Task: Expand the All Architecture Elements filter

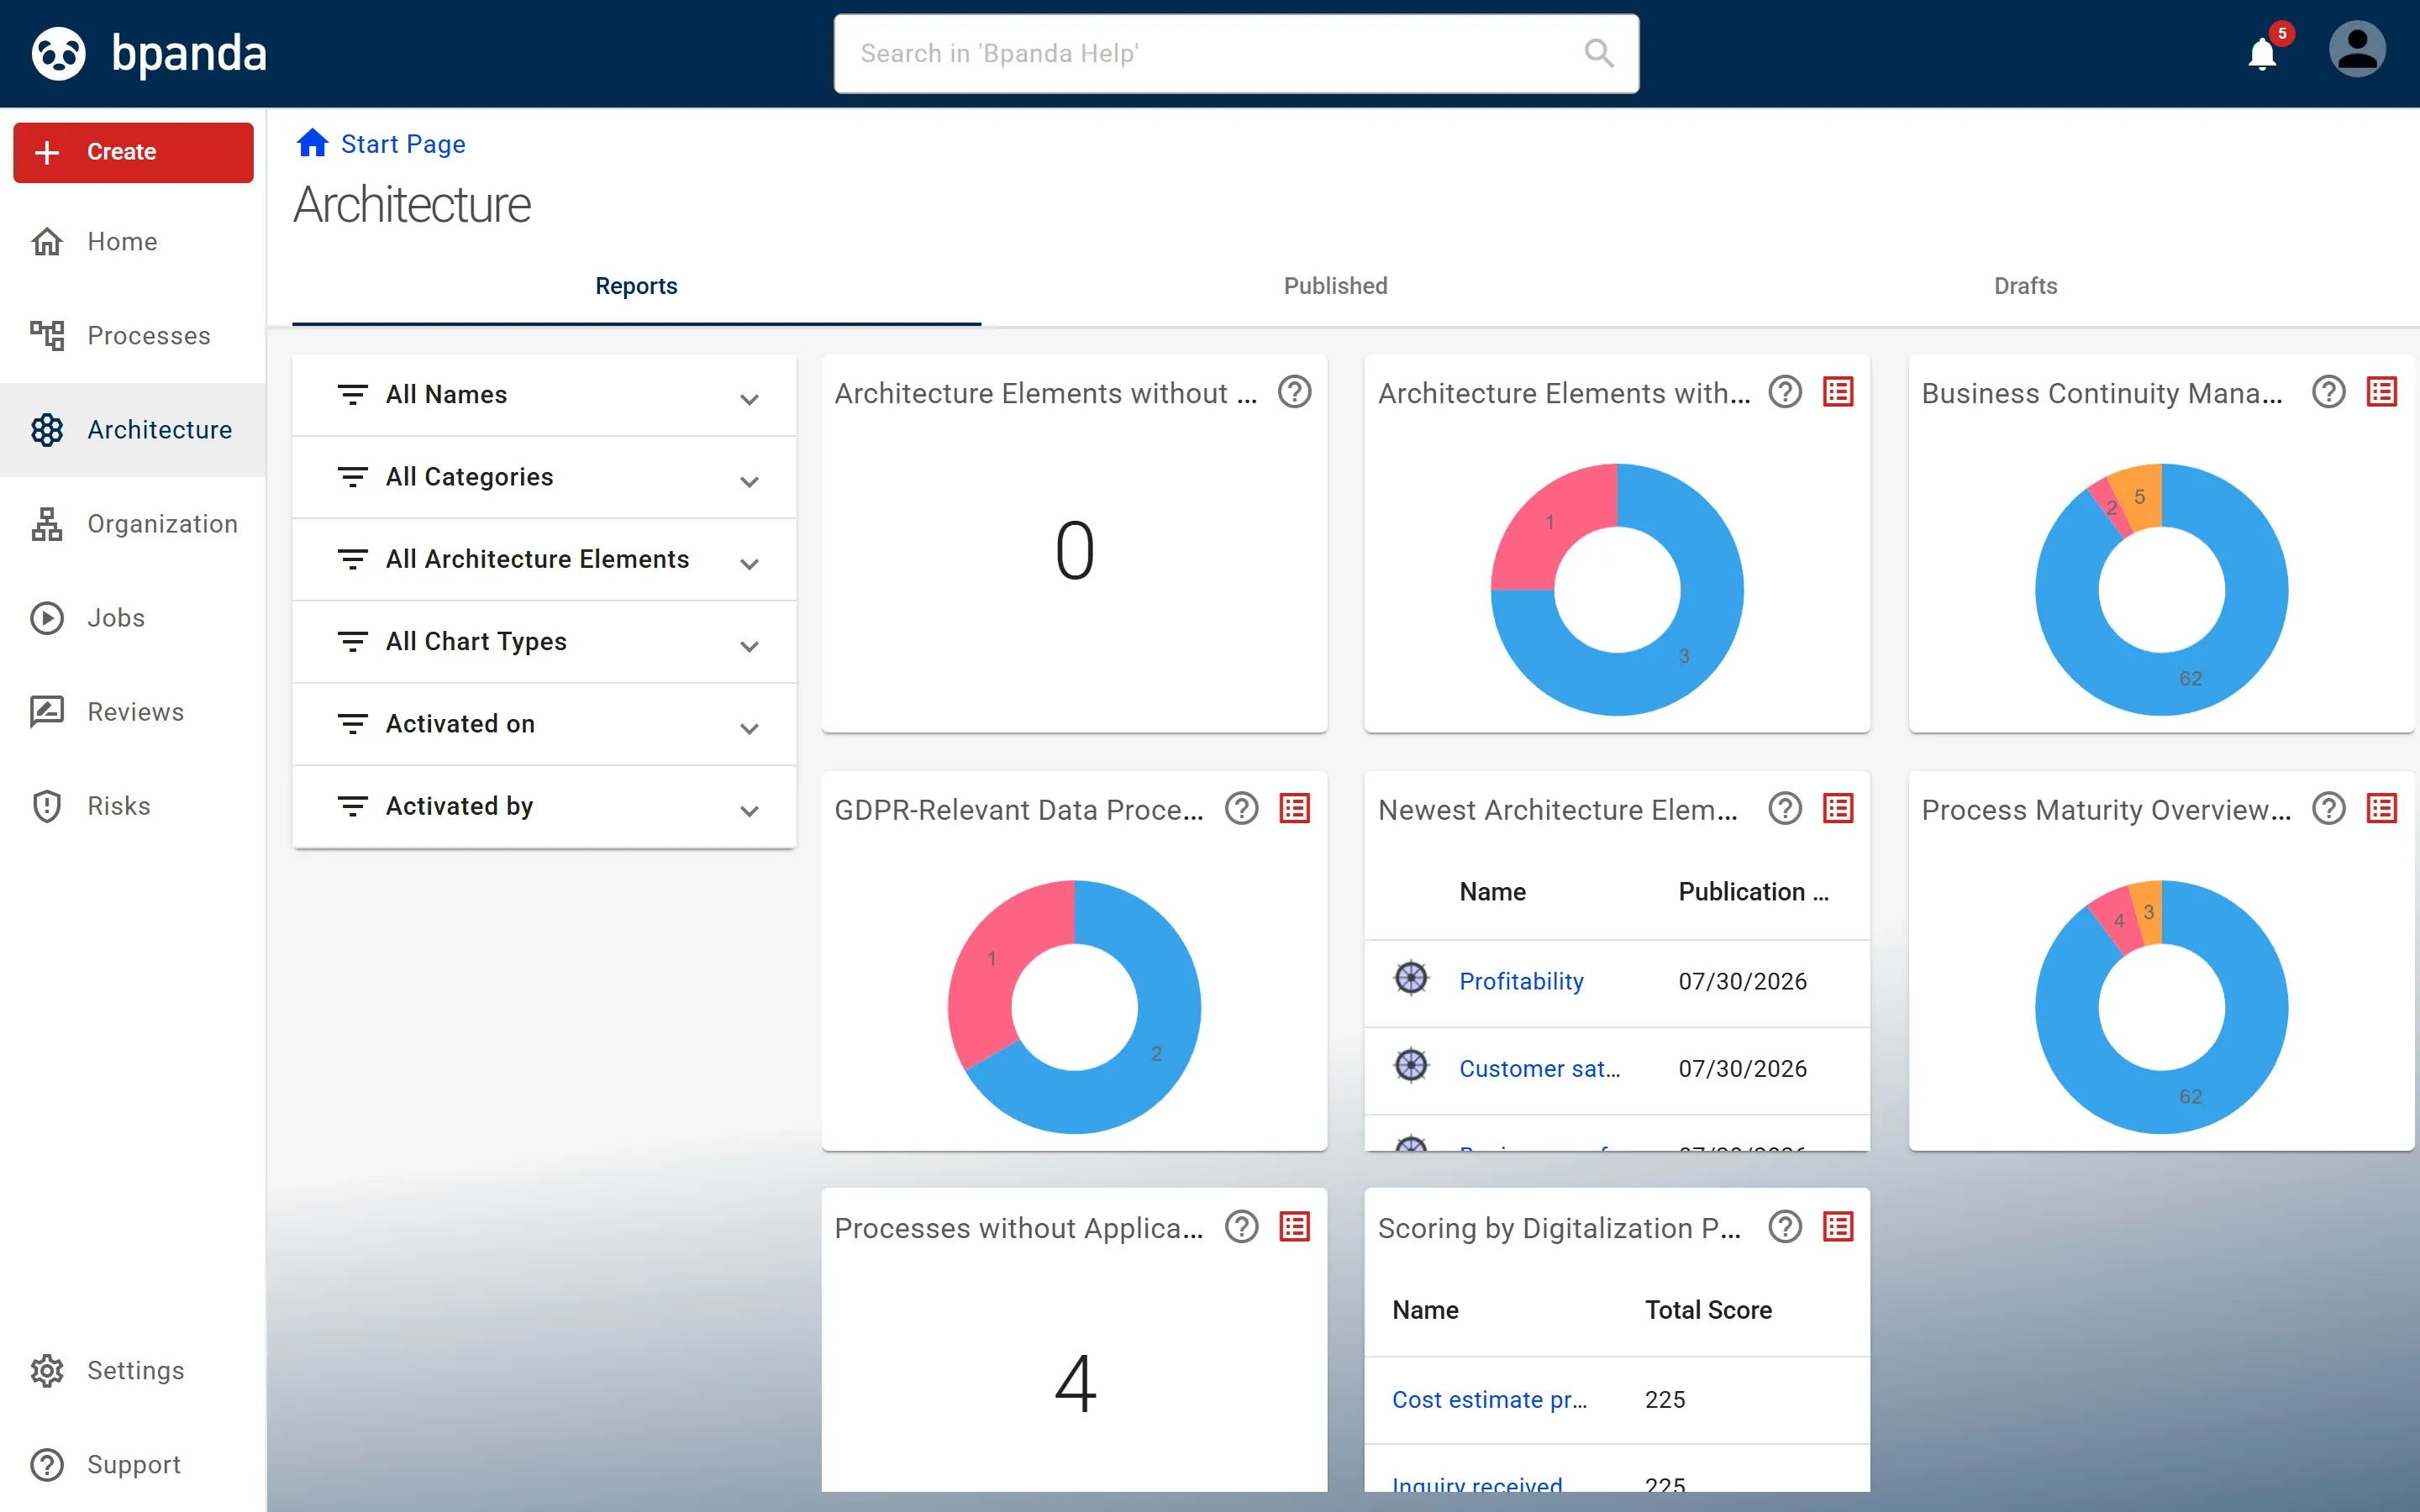Action: pyautogui.click(x=544, y=559)
